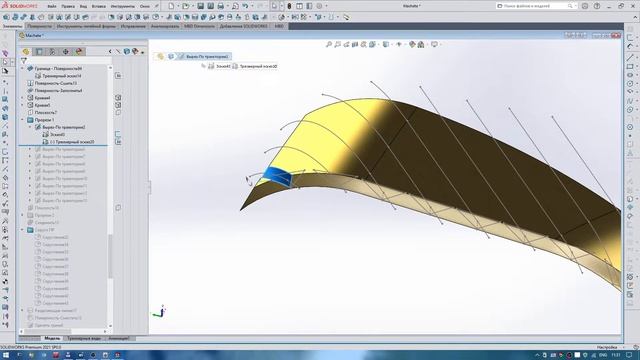Image resolution: width=640 pixels, height=360 pixels.
Task: Expand the Кривая4 tree node
Action: point(22,98)
